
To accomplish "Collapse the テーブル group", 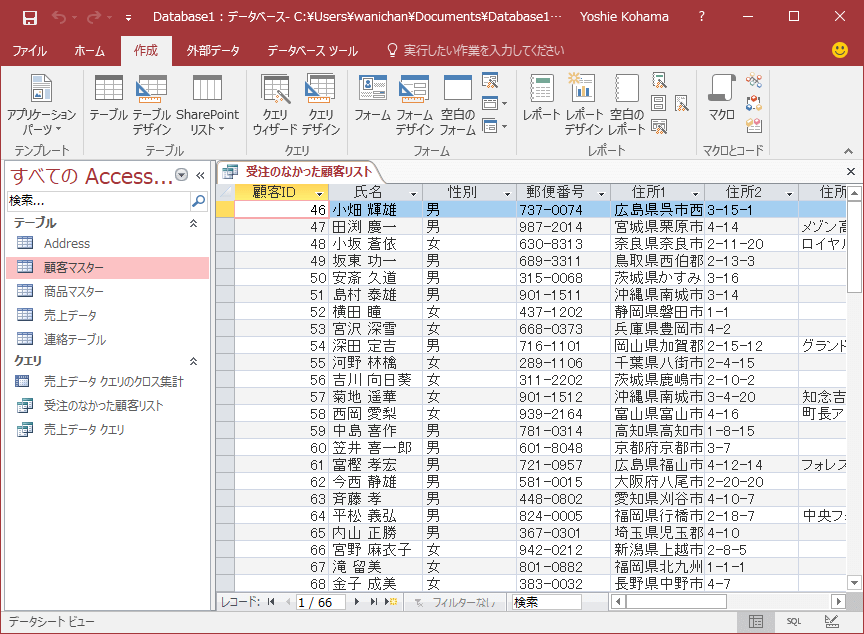I will click(x=193, y=223).
